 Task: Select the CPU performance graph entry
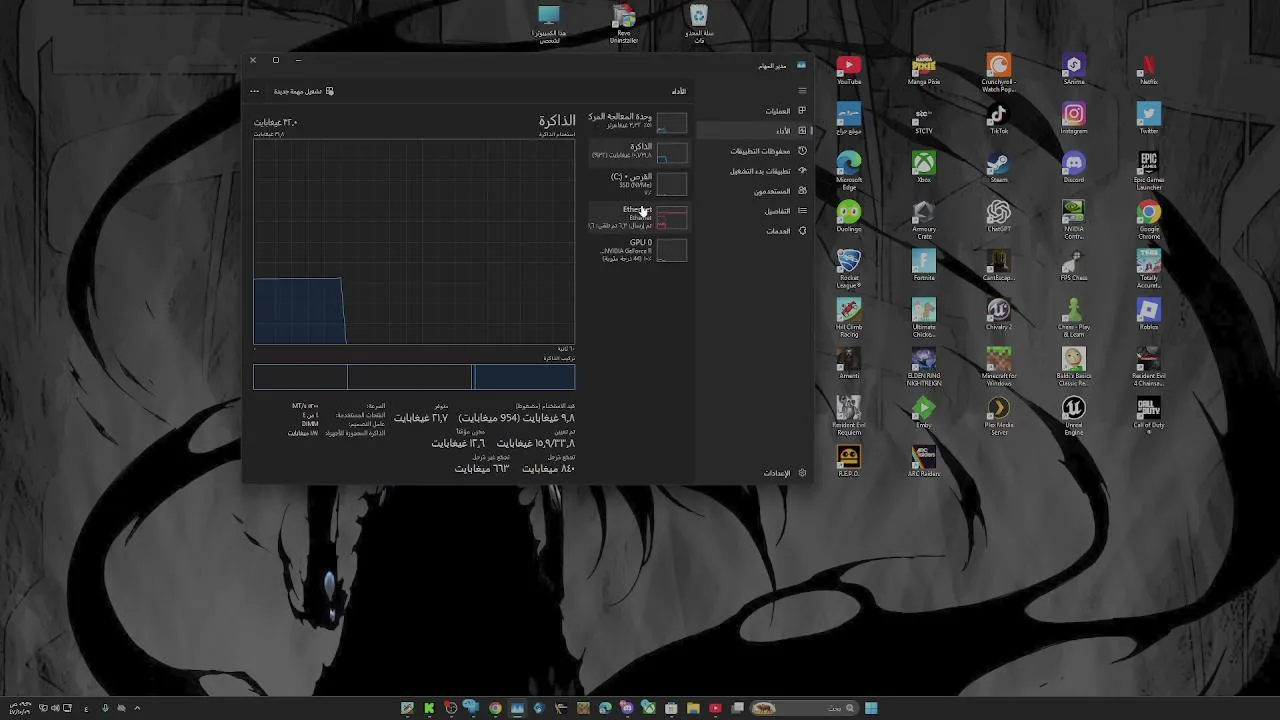[638, 122]
